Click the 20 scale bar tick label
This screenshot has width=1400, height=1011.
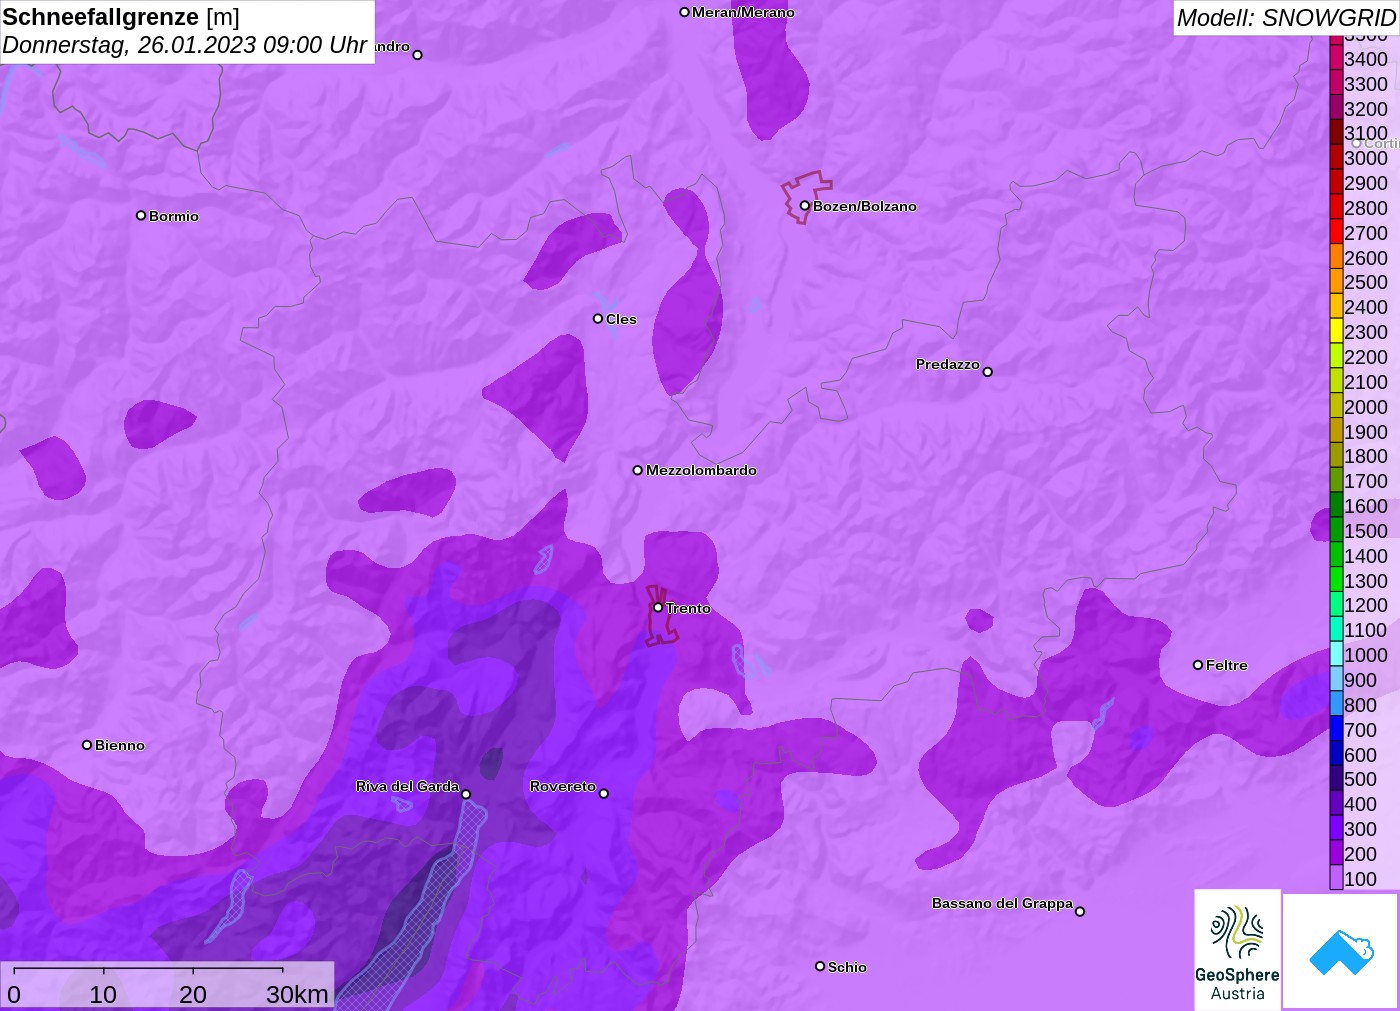click(x=193, y=994)
